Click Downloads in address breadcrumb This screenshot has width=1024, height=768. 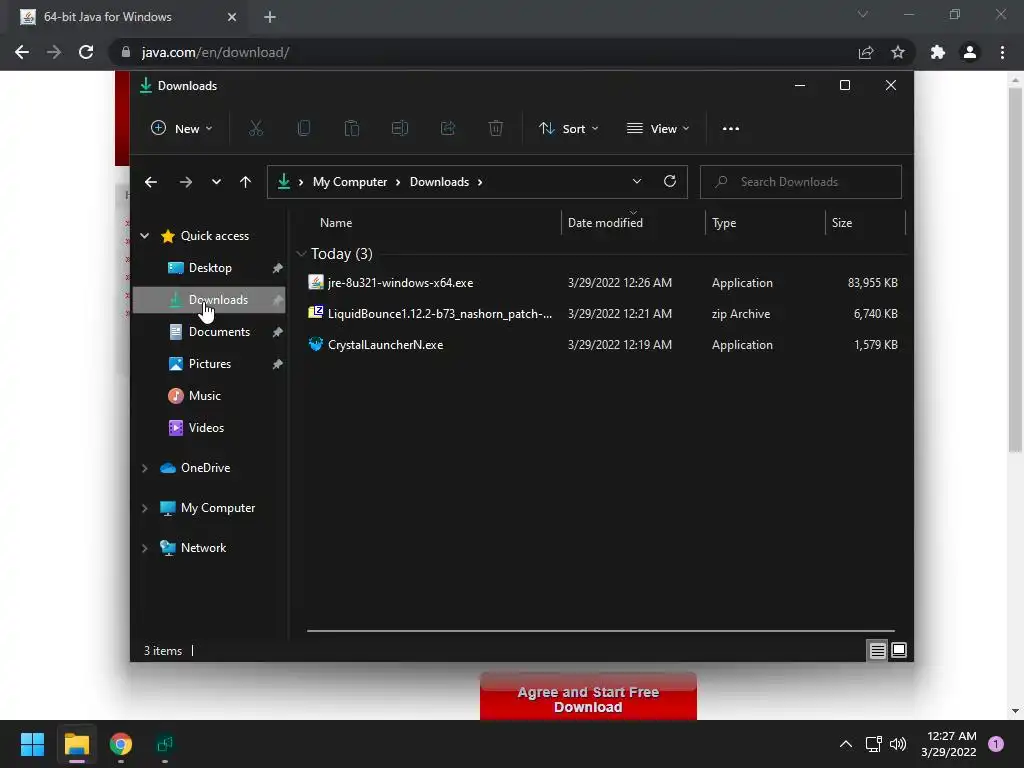coord(440,182)
